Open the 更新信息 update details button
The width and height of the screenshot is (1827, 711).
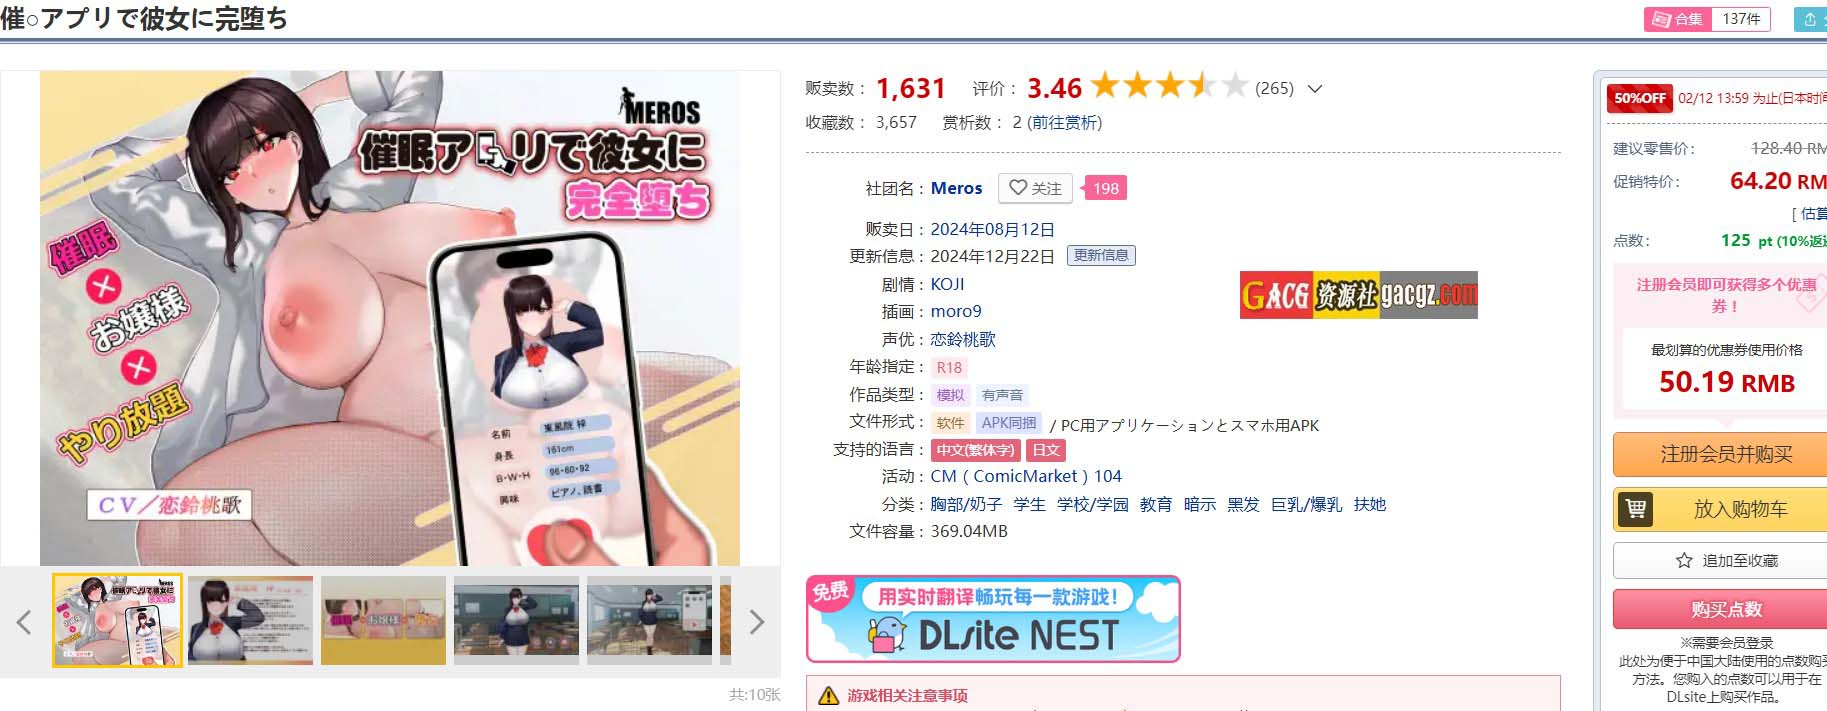(x=1101, y=255)
